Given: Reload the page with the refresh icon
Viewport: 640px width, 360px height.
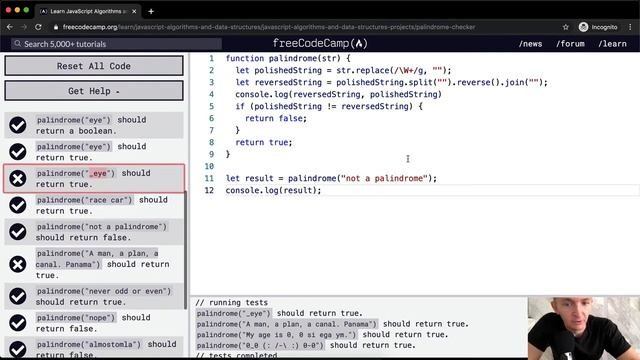Looking at the screenshot, I should (x=38, y=27).
